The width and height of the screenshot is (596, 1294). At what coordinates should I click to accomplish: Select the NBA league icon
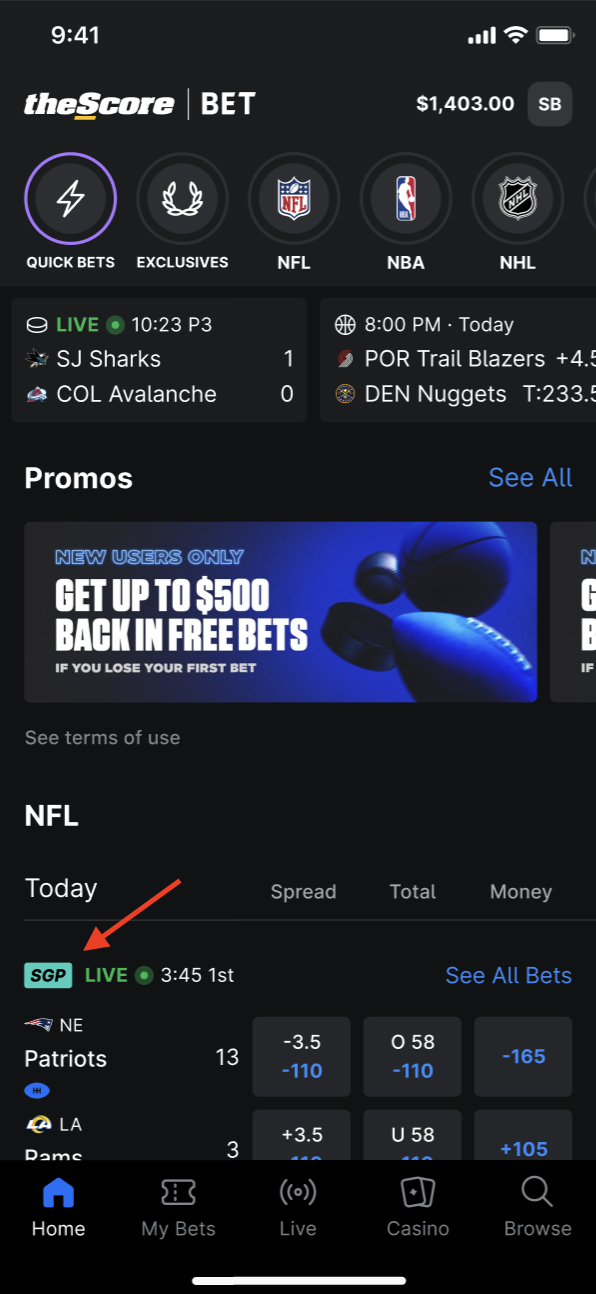coord(406,199)
